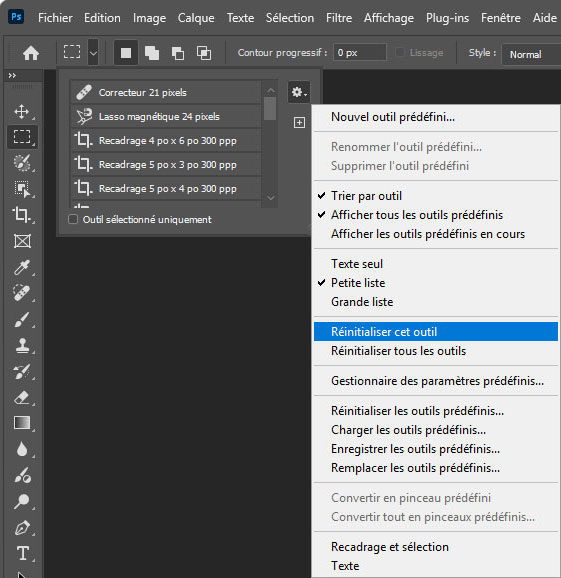Switch to Grande liste view
The image size is (561, 578).
[436, 302]
